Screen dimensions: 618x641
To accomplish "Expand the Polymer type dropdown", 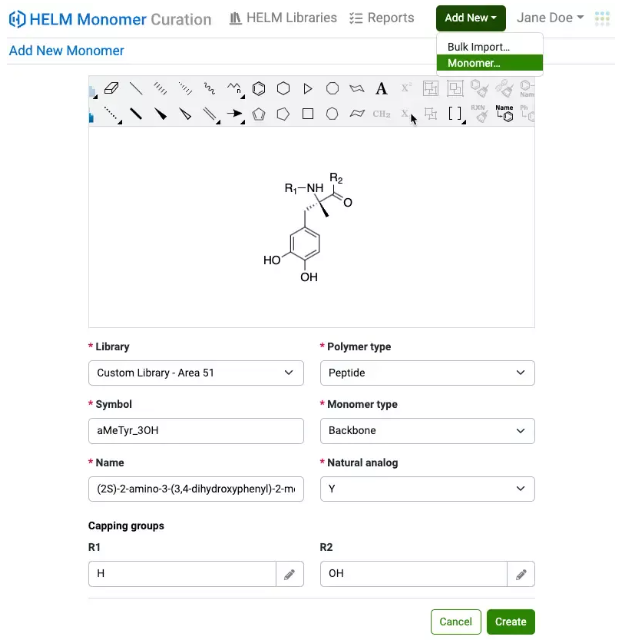I will (427, 373).
